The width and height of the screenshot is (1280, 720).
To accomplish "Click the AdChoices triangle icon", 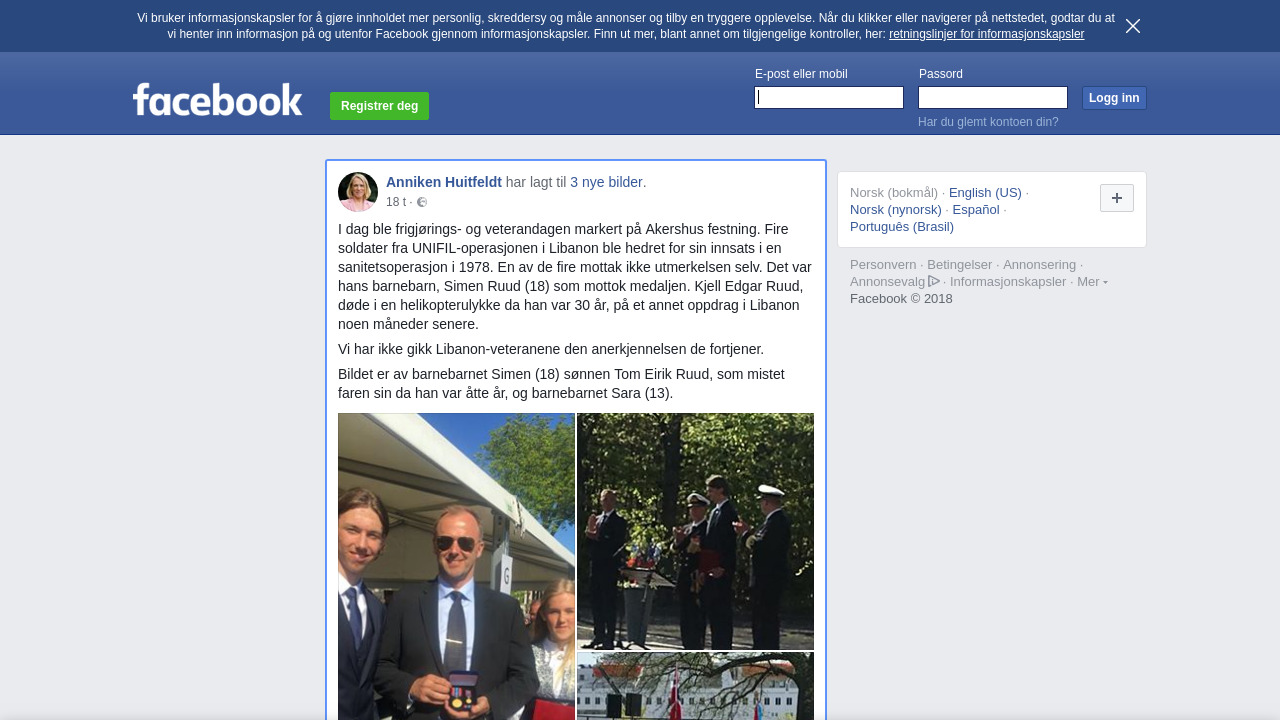I will [x=934, y=281].
